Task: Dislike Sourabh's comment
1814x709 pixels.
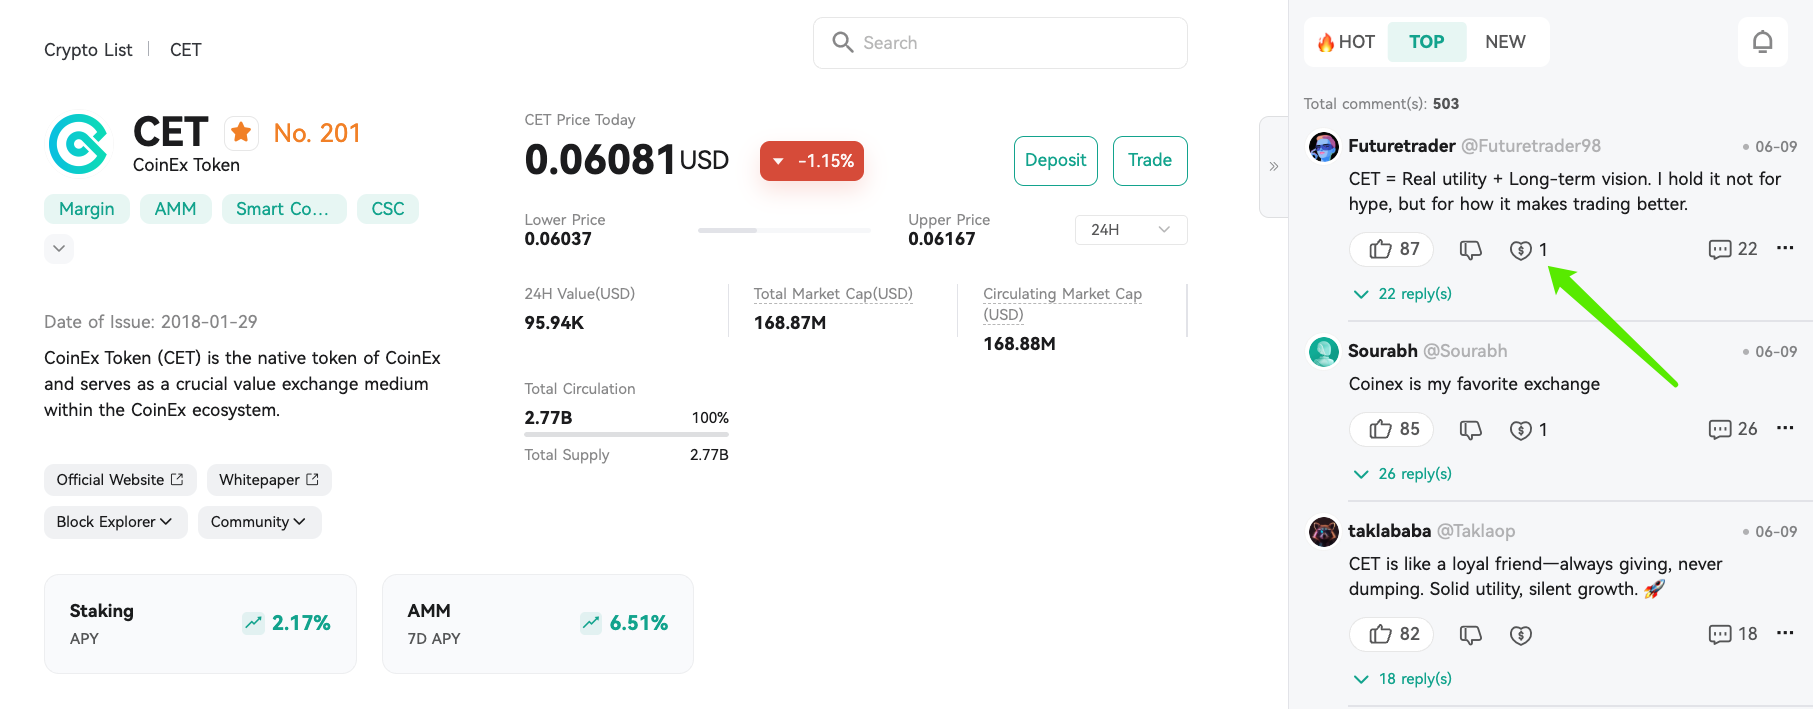Action: [1470, 429]
